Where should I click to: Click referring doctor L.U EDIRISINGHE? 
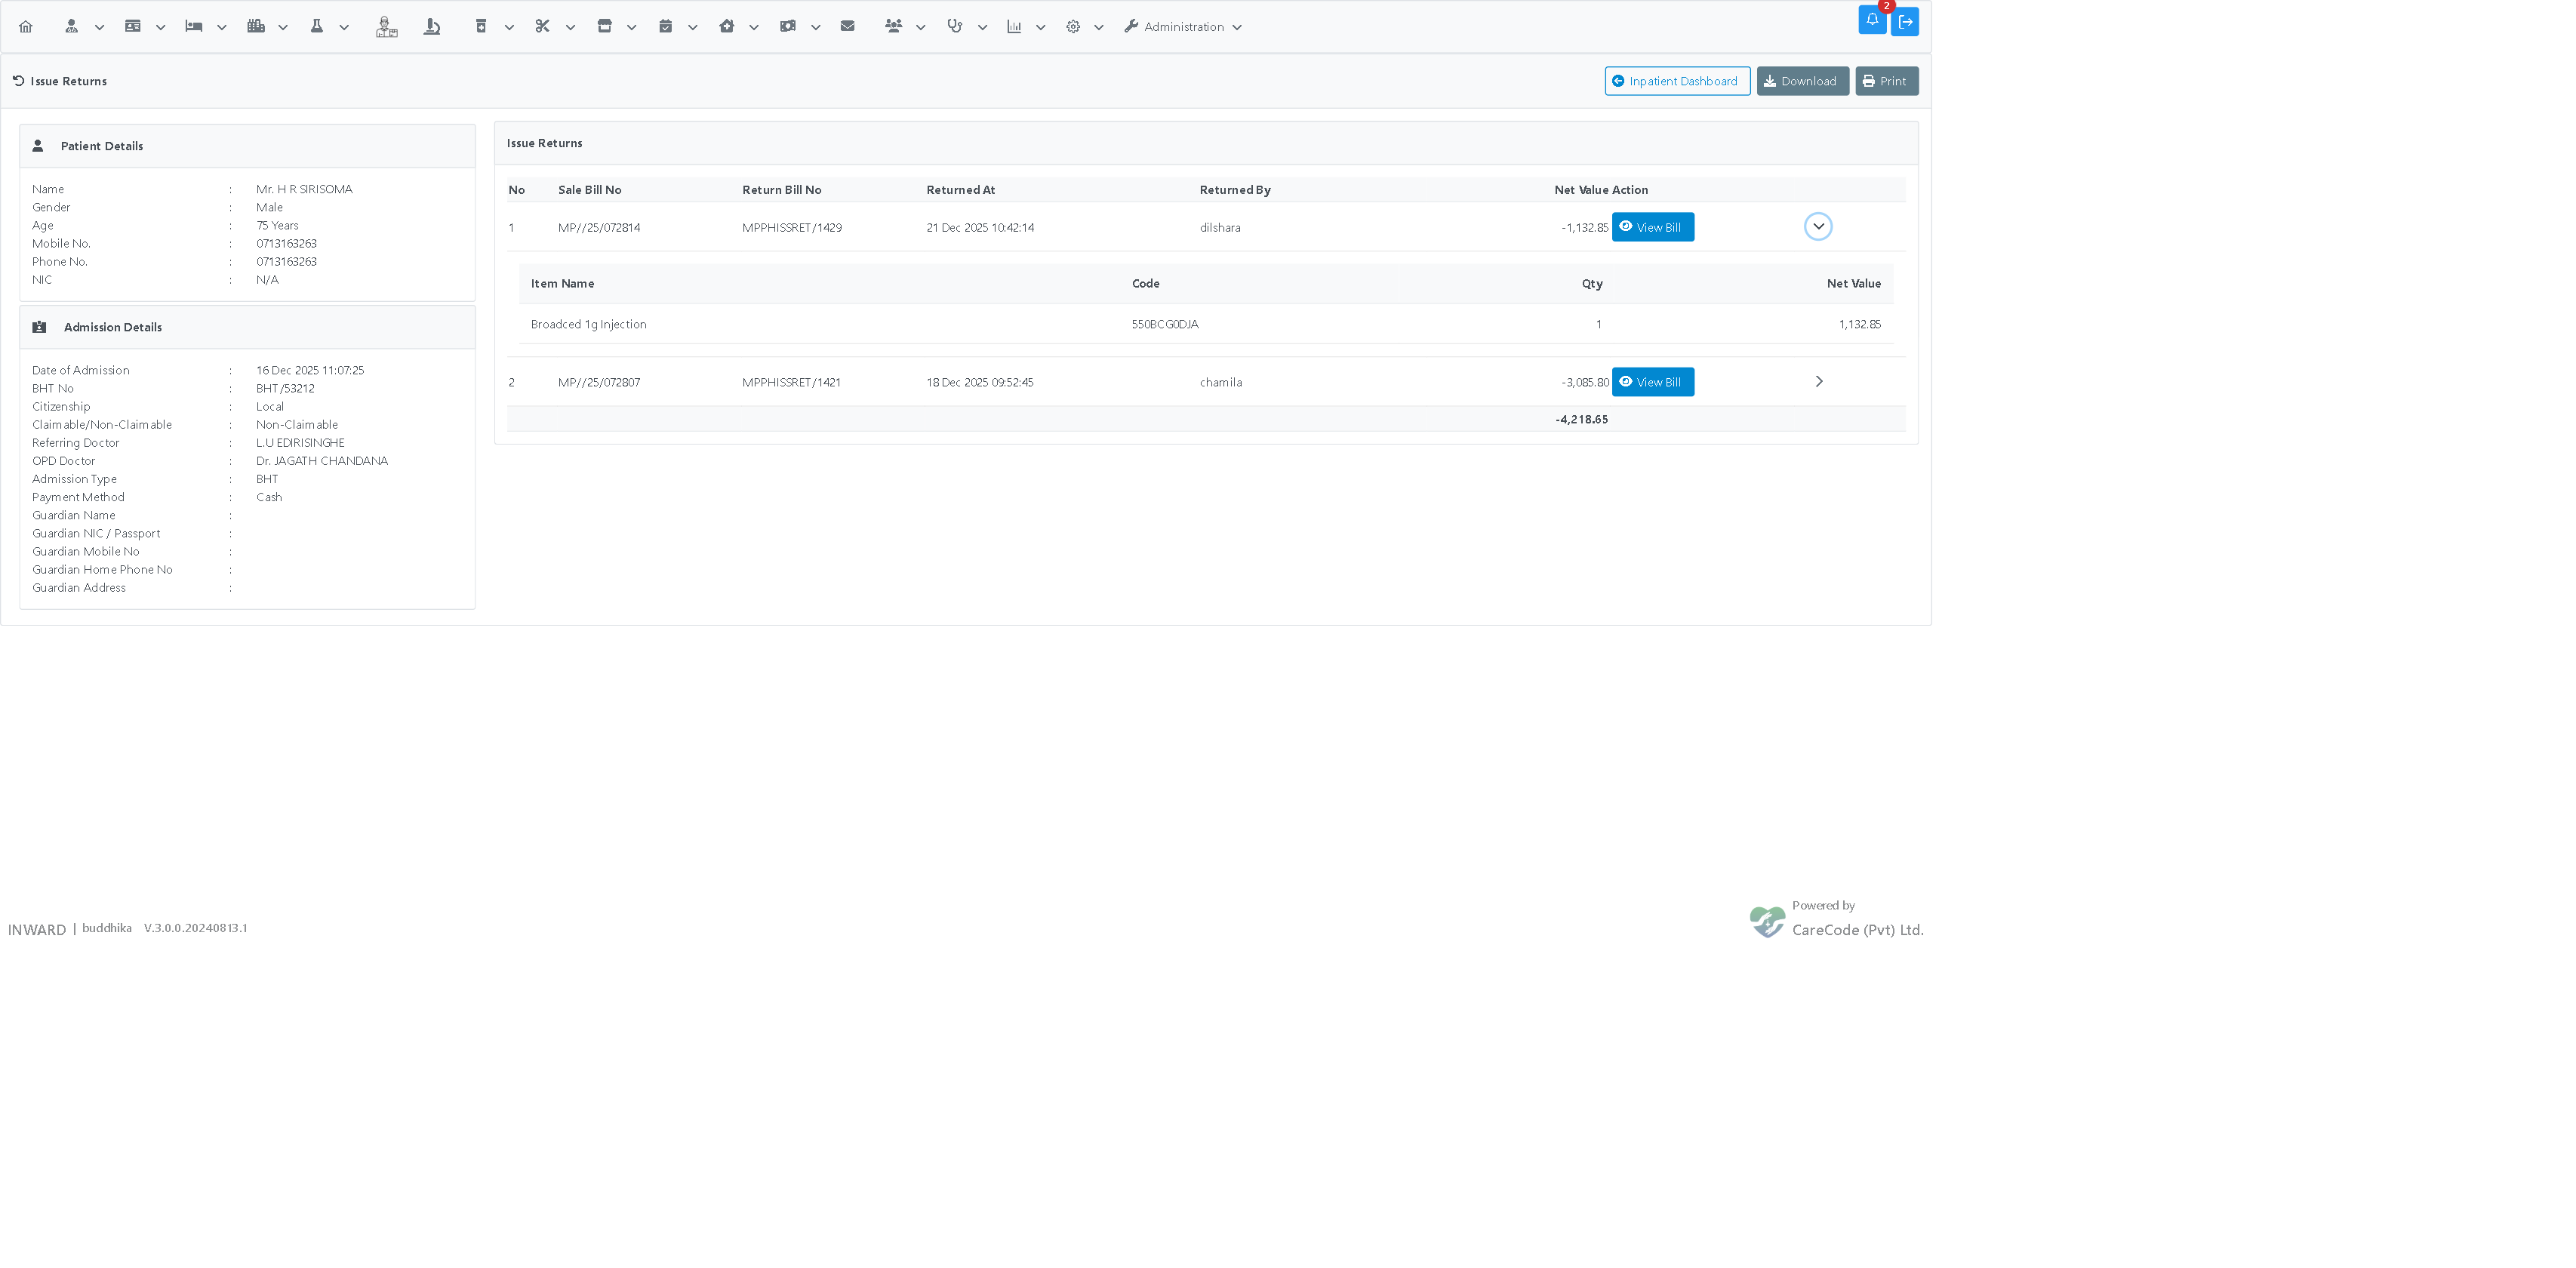[300, 443]
